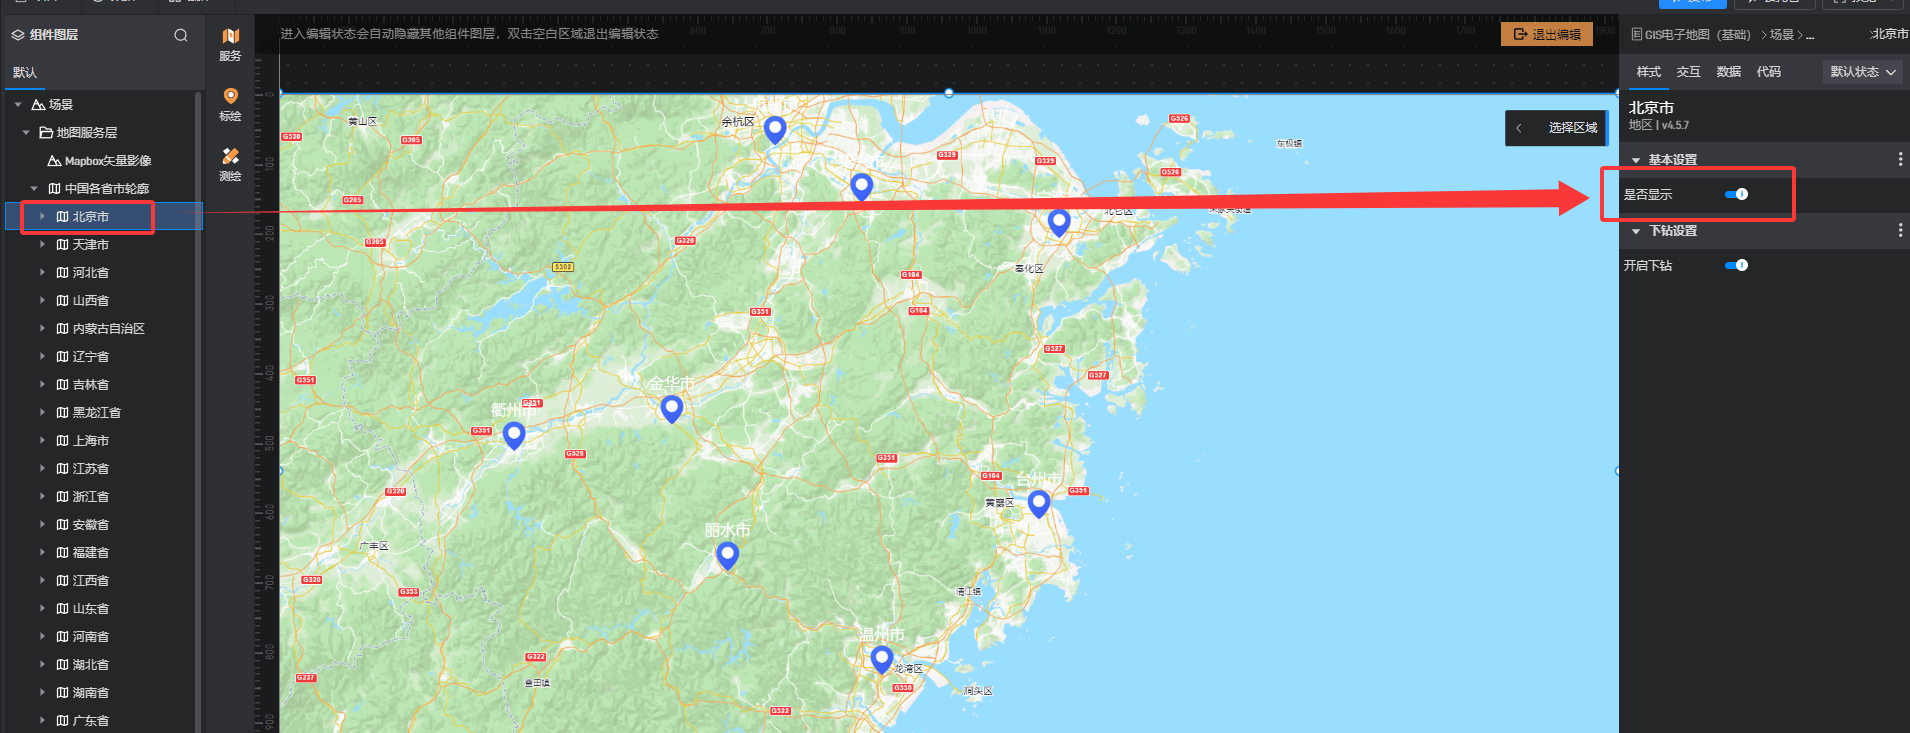
Task: Collapse the 下钻设置 section
Action: click(1636, 231)
